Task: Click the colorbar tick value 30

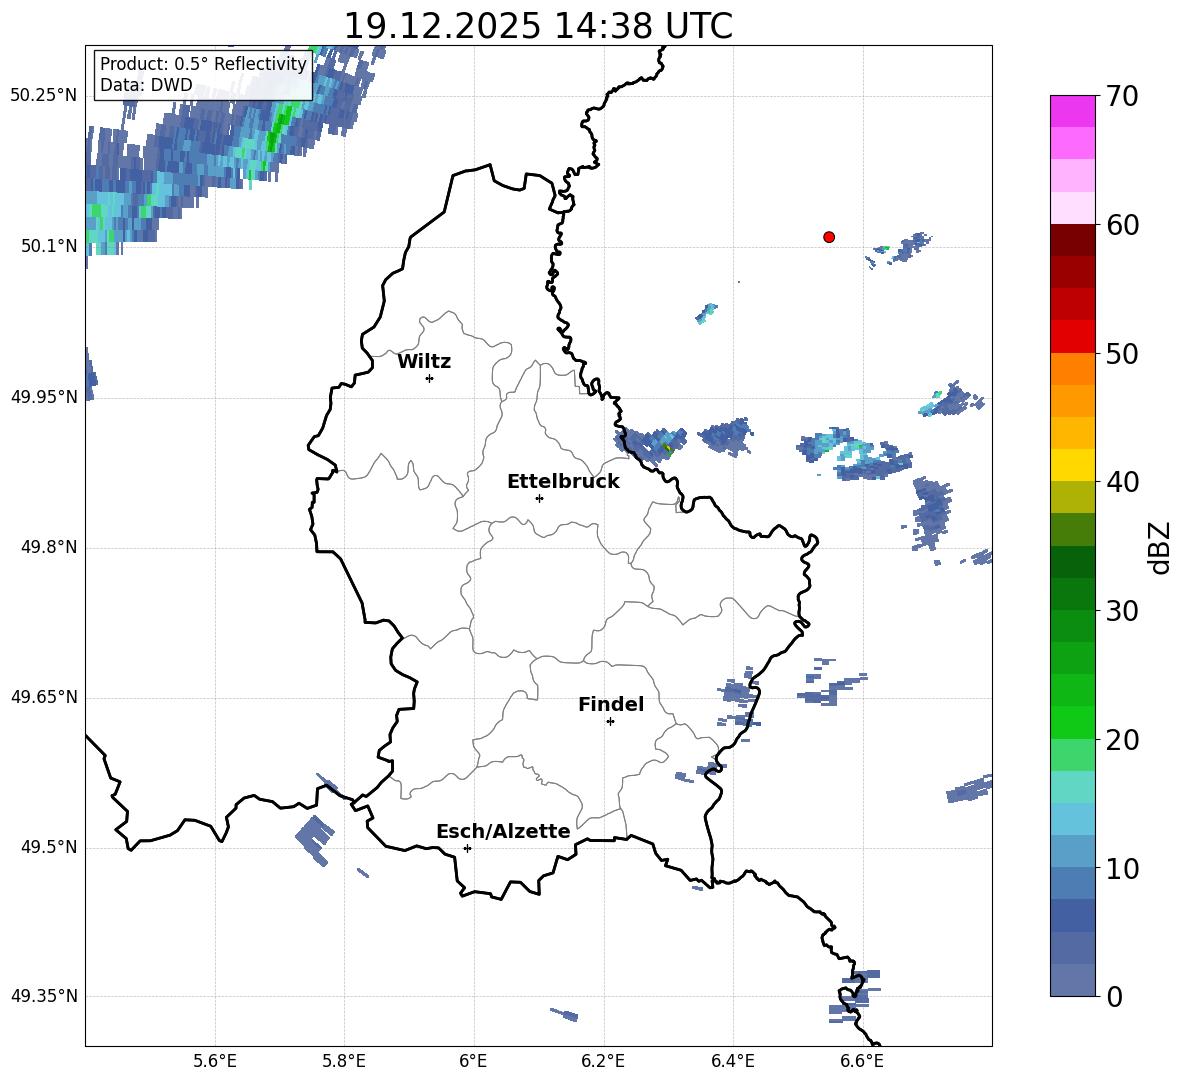Action: [x=1122, y=611]
